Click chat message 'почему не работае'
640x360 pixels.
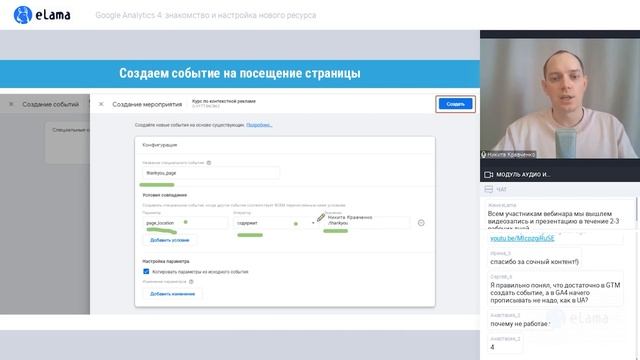coord(519,324)
